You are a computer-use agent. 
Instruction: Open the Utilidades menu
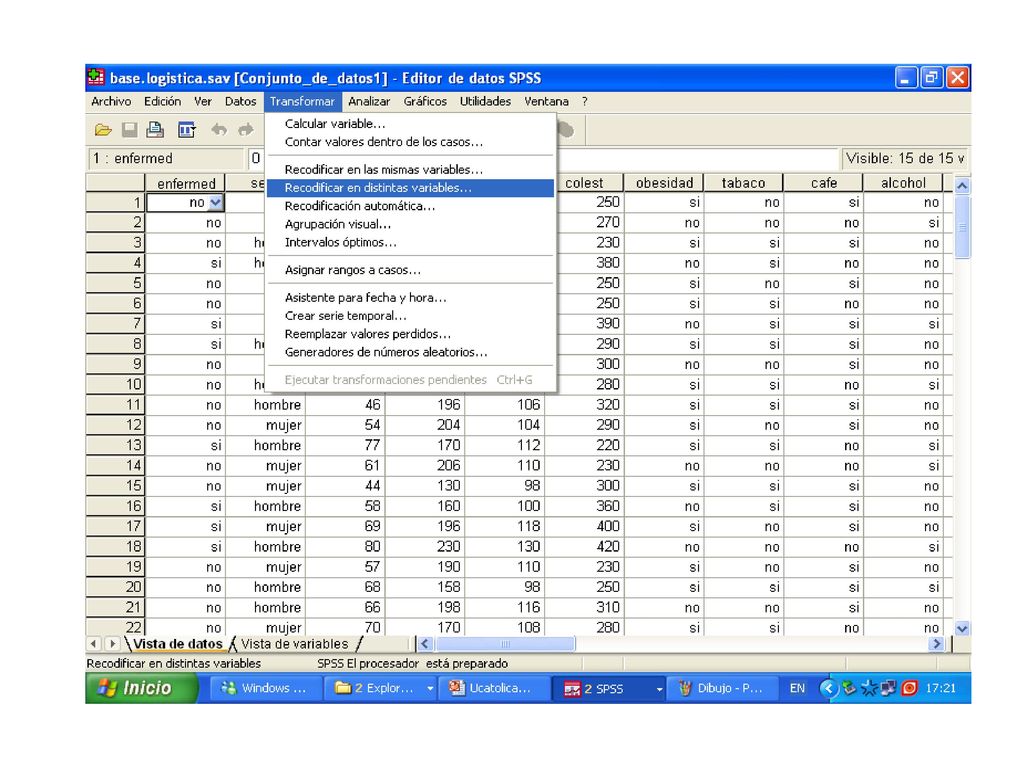point(485,101)
